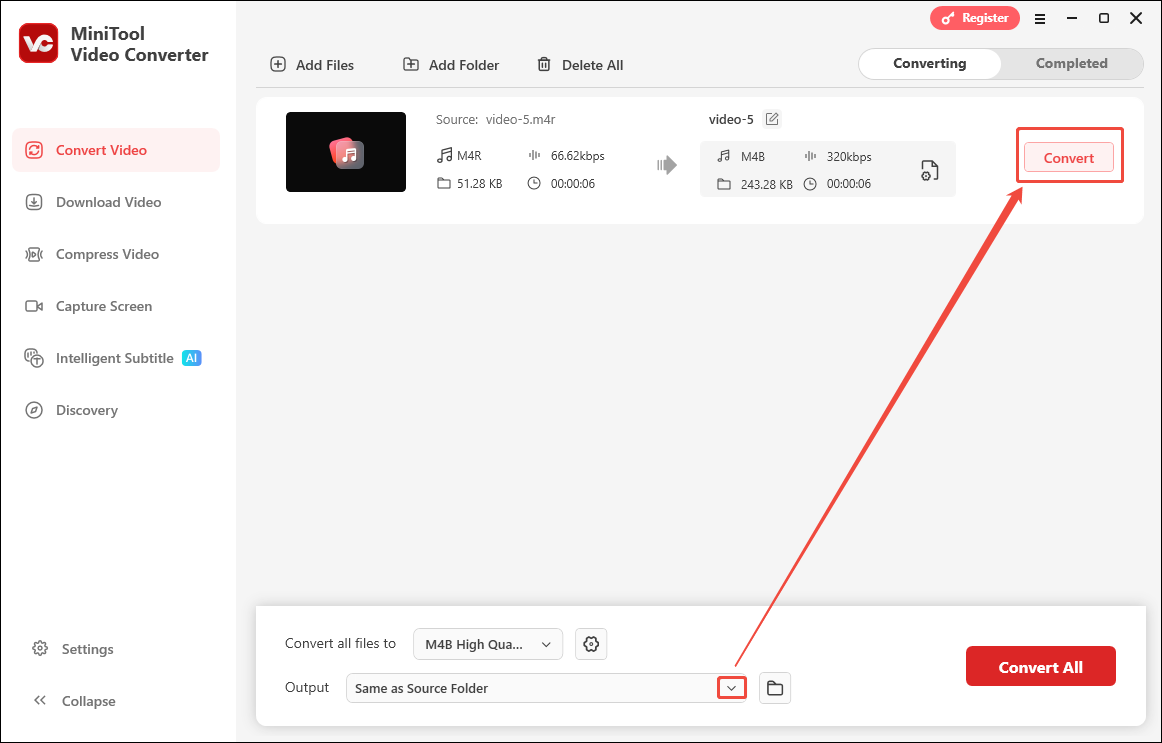The width and height of the screenshot is (1162, 743).
Task: Click Delete All in the toolbar
Action: [x=580, y=64]
